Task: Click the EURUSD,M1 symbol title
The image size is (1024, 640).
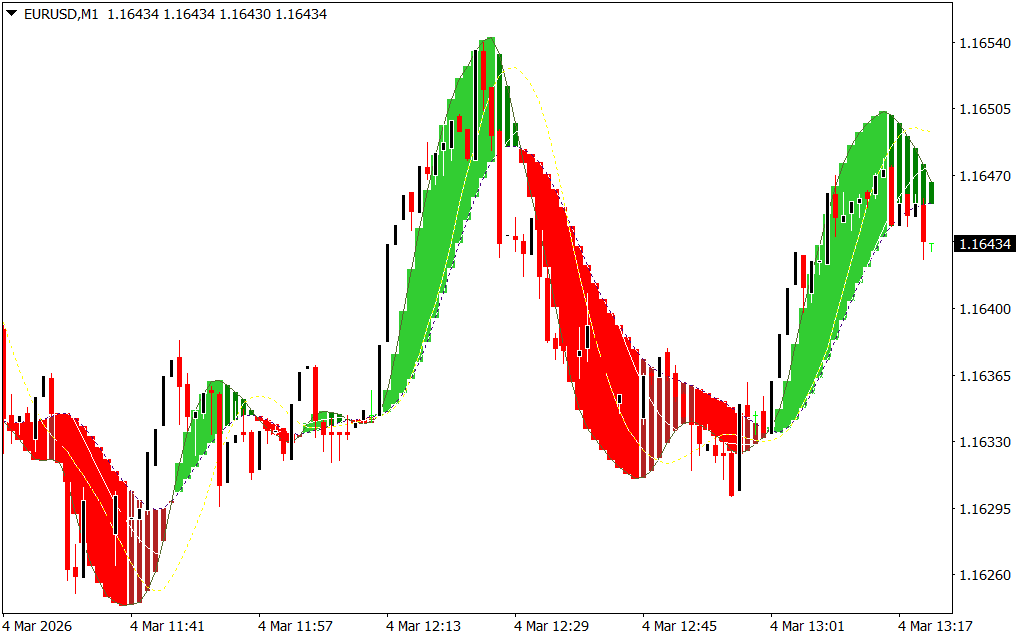Action: click(x=59, y=15)
